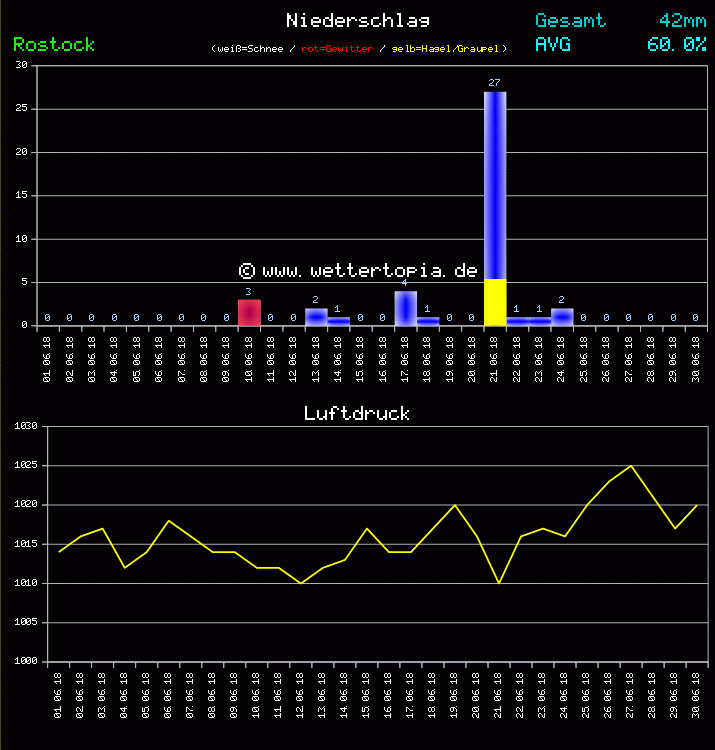Image resolution: width=715 pixels, height=750 pixels.
Task: Click the yellow hail segment of the 21.06.18 bar
Action: [x=495, y=302]
